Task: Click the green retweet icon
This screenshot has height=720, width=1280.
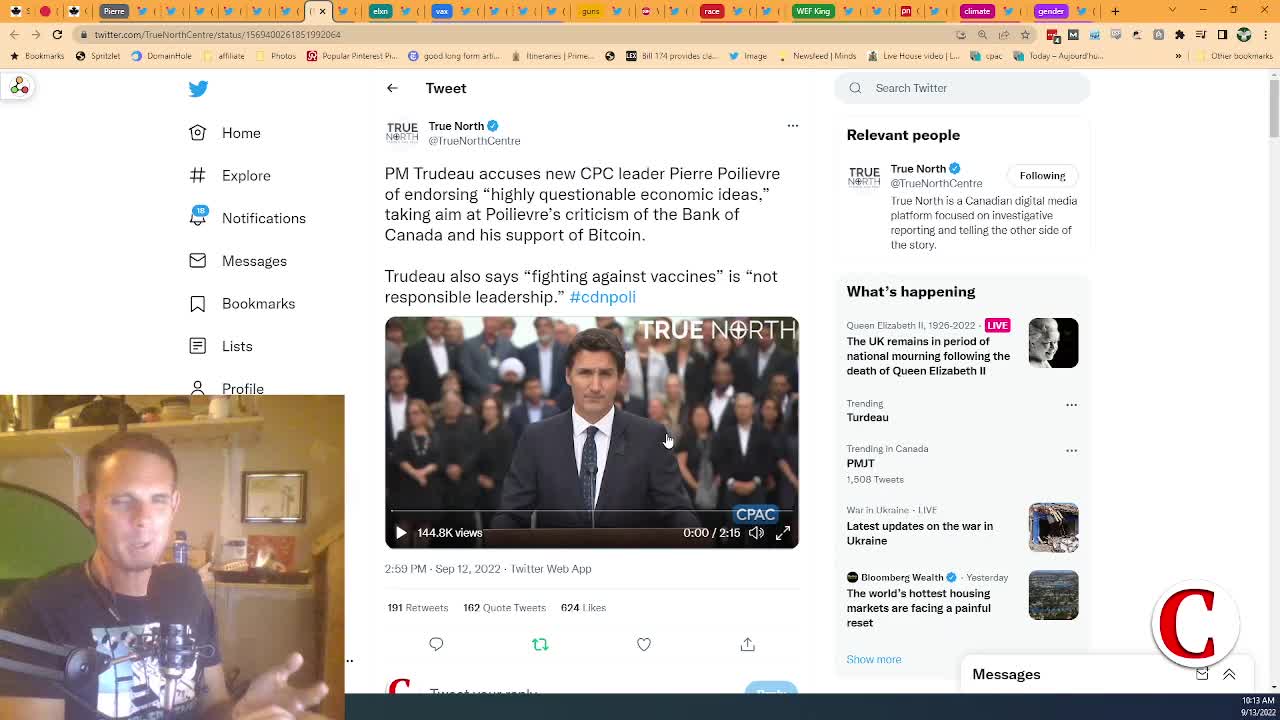Action: 540,644
